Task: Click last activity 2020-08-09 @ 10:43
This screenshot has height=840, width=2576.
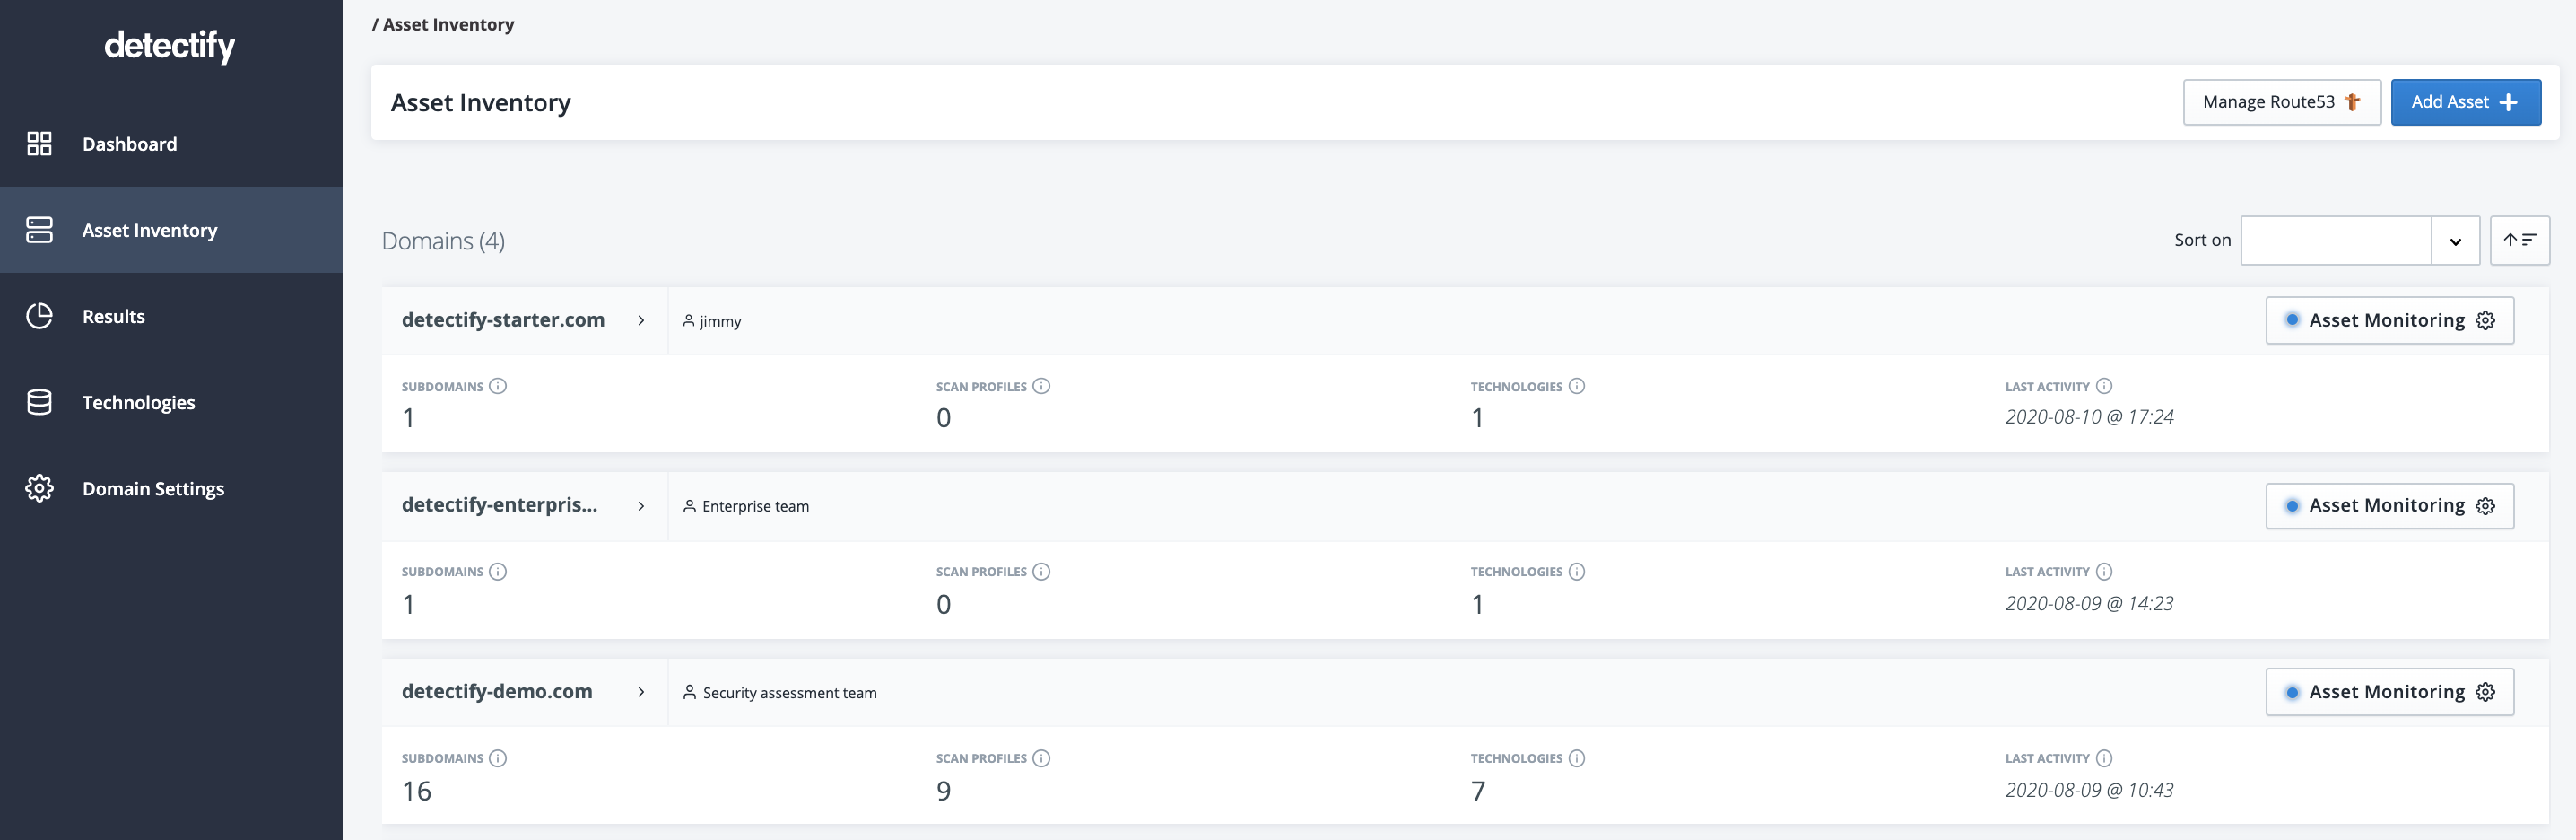Action: coord(2089,790)
